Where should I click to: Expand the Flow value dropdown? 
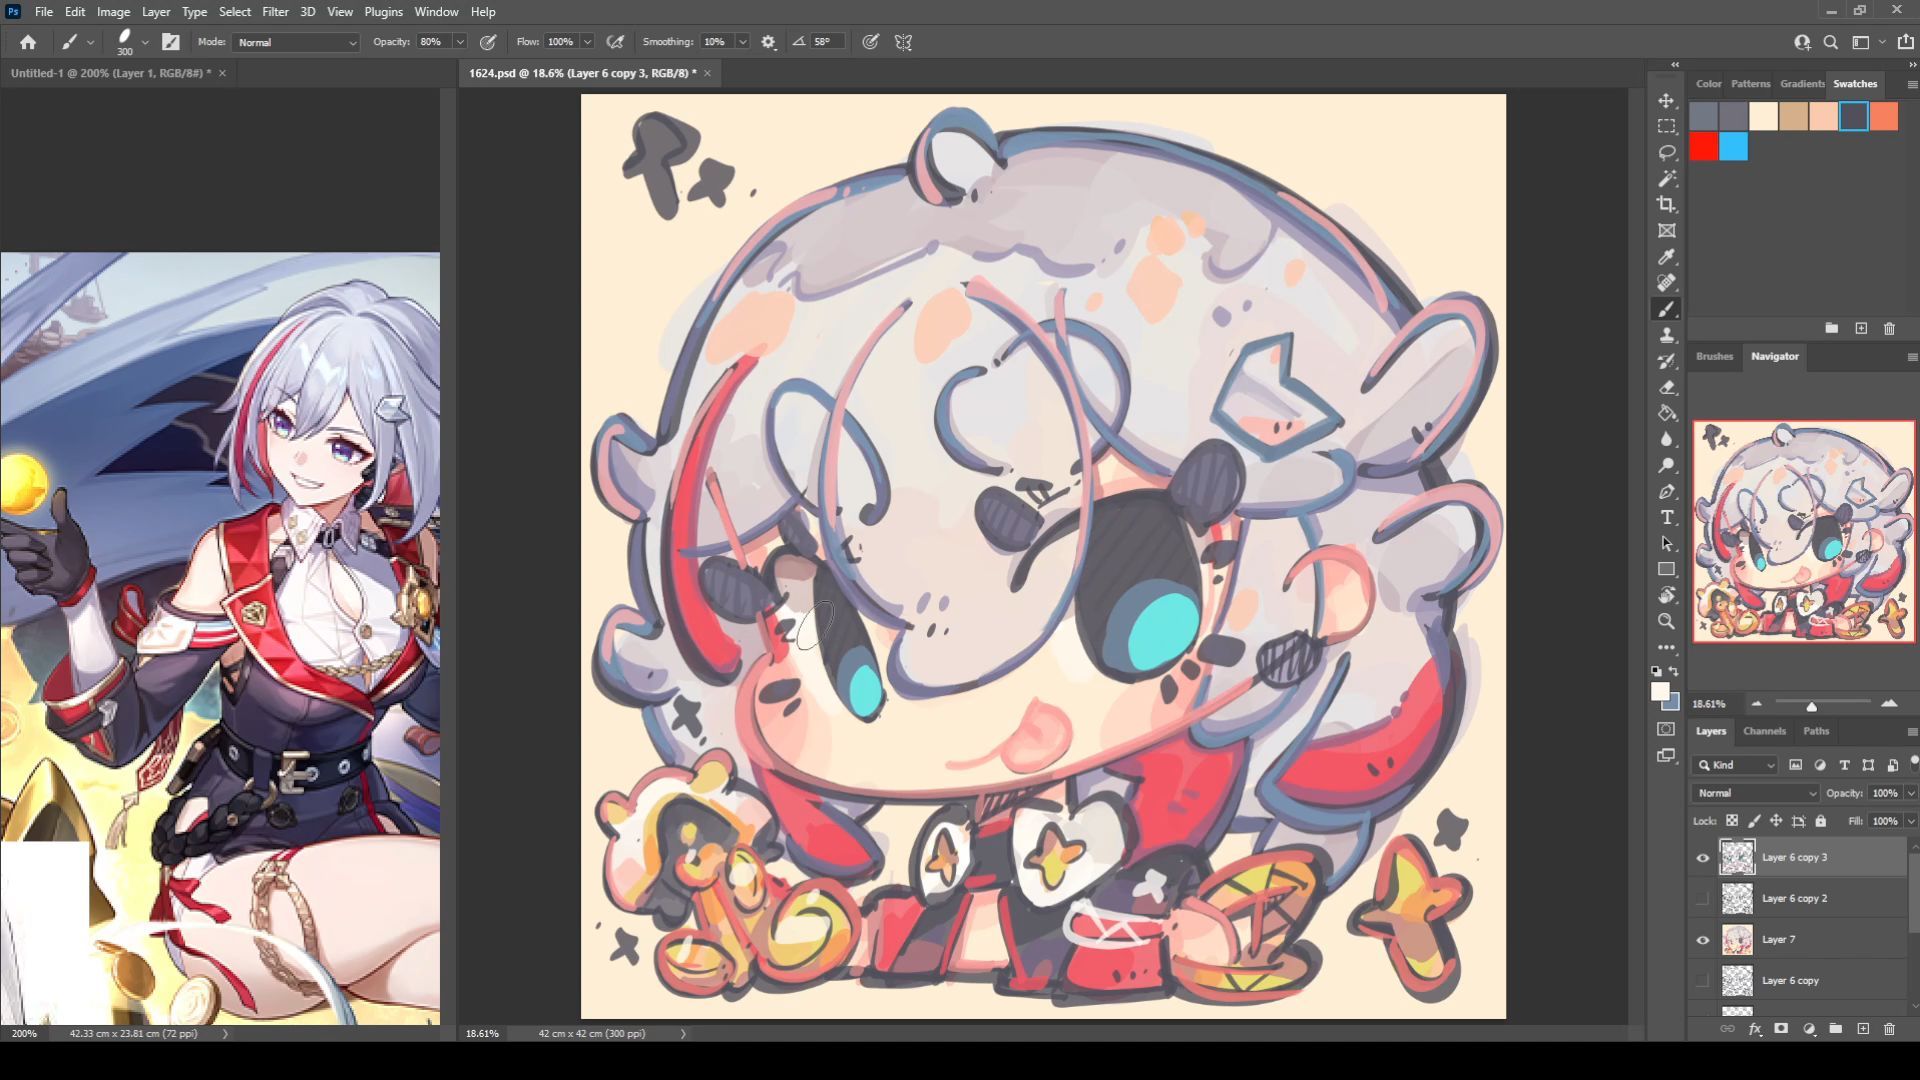point(588,42)
